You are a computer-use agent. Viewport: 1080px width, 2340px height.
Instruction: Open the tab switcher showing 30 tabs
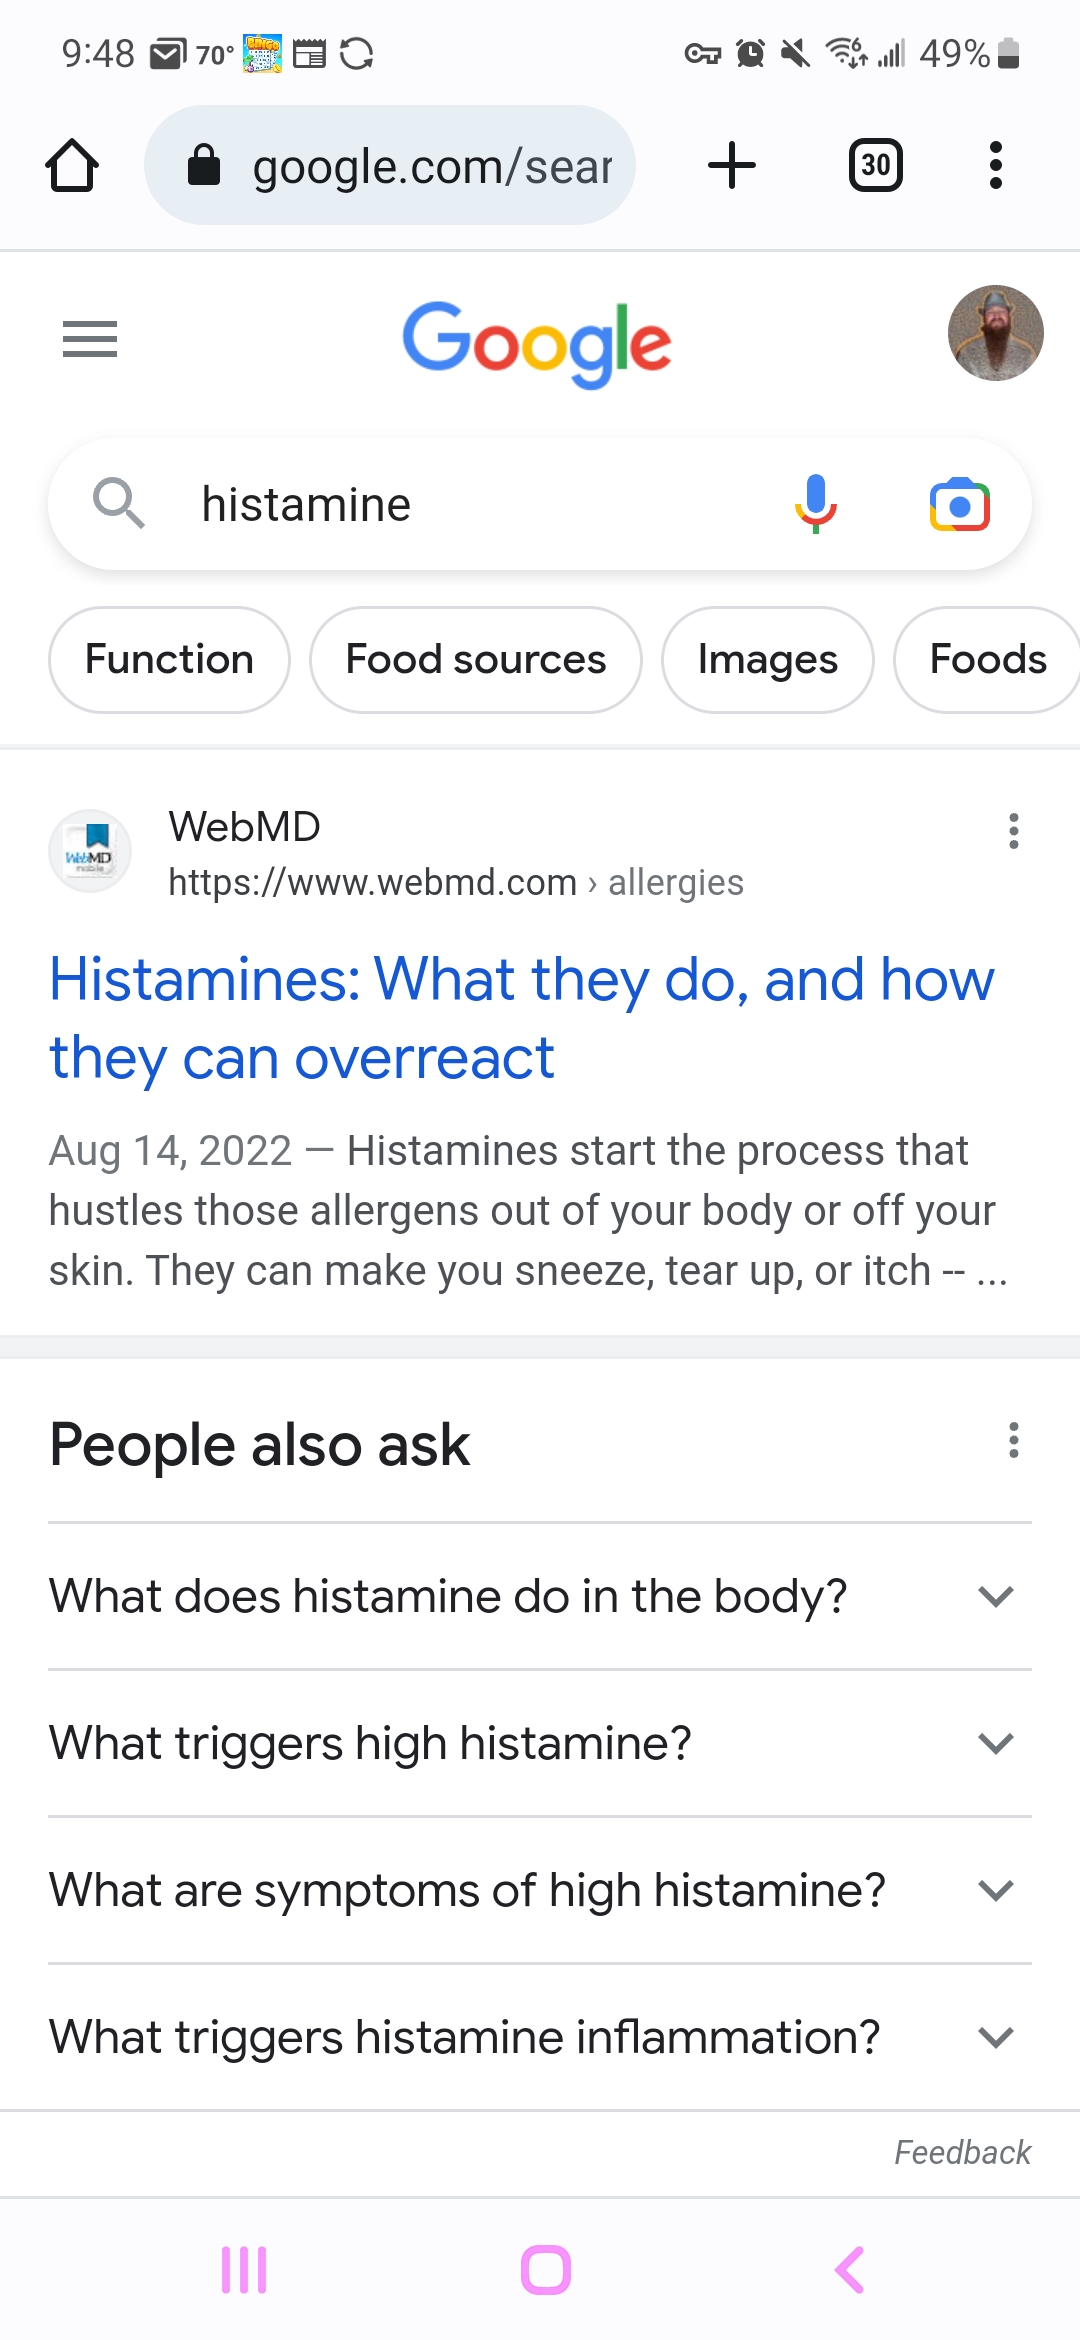[876, 165]
